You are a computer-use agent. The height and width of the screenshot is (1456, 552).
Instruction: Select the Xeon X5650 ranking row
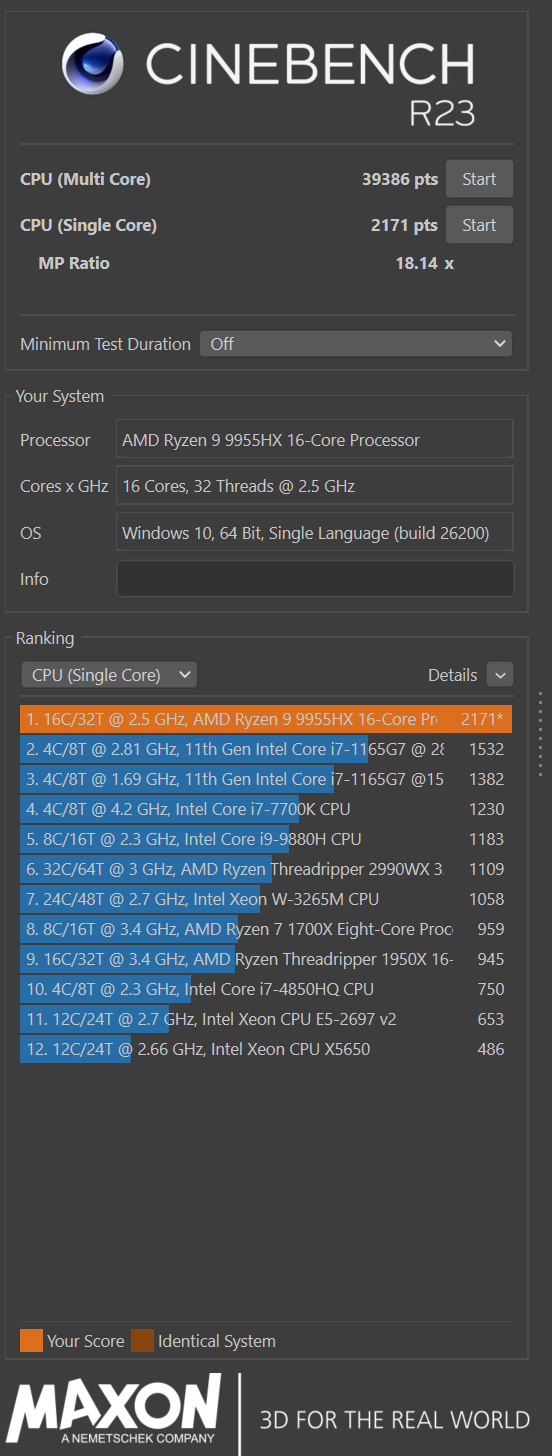coord(266,1049)
